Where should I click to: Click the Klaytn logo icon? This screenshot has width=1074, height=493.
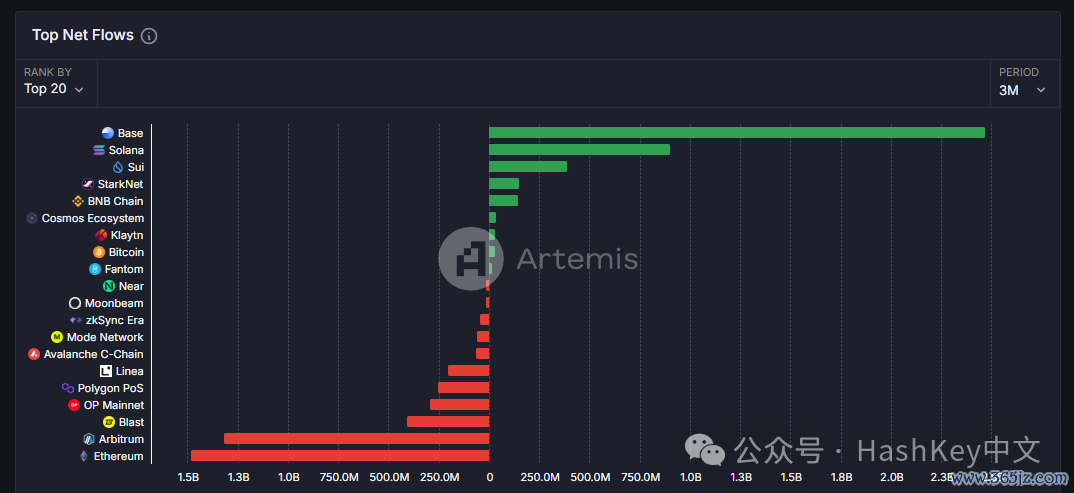(x=101, y=235)
